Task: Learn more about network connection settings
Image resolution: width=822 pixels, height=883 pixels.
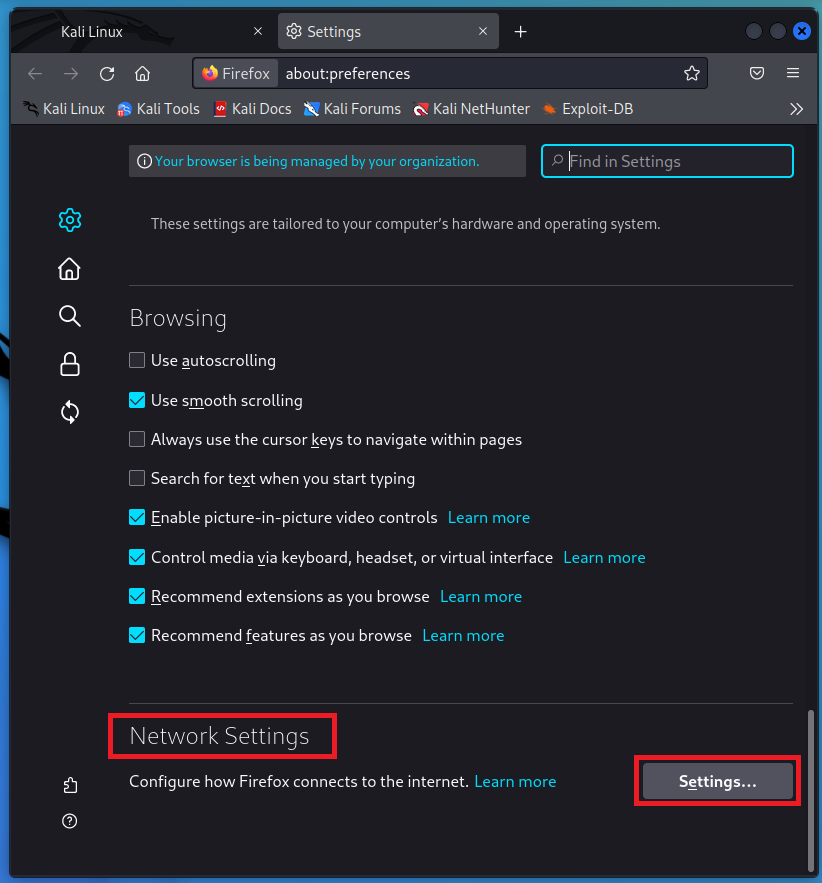Action: pyautogui.click(x=515, y=782)
